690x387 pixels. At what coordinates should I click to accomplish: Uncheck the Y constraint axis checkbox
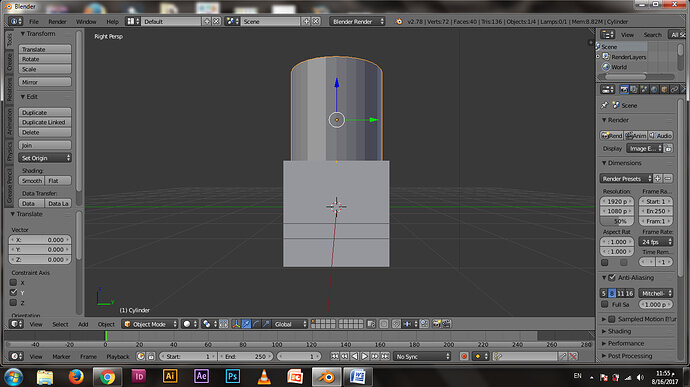13,292
